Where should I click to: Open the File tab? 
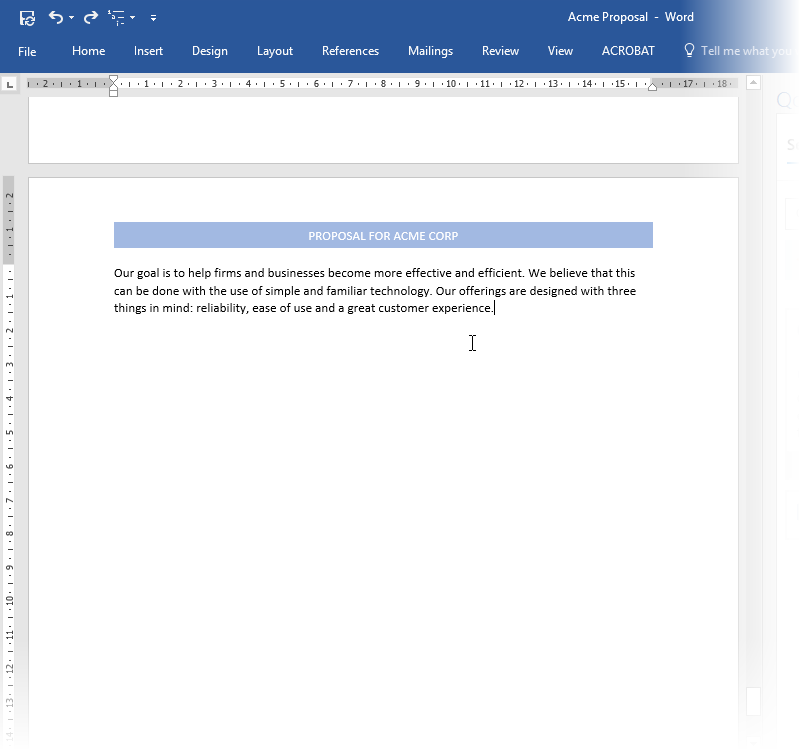tap(27, 52)
